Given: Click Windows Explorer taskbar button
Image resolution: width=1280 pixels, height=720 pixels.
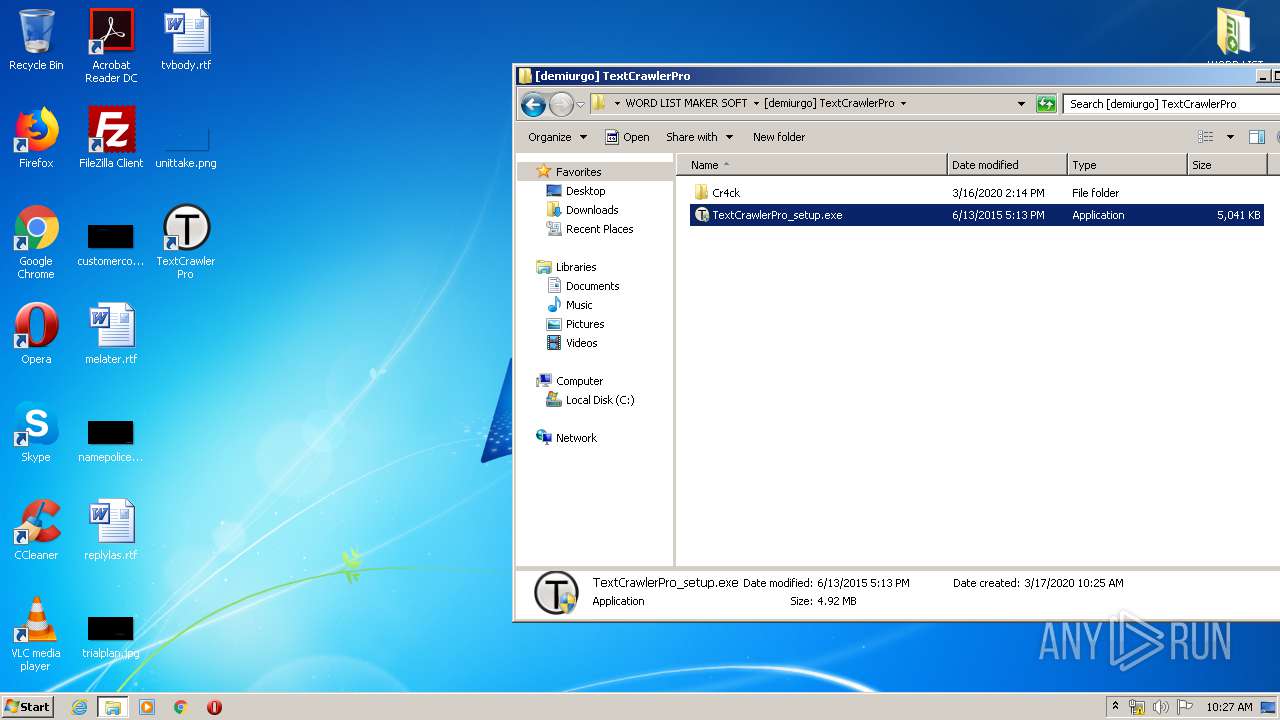Looking at the screenshot, I should pyautogui.click(x=113, y=707).
